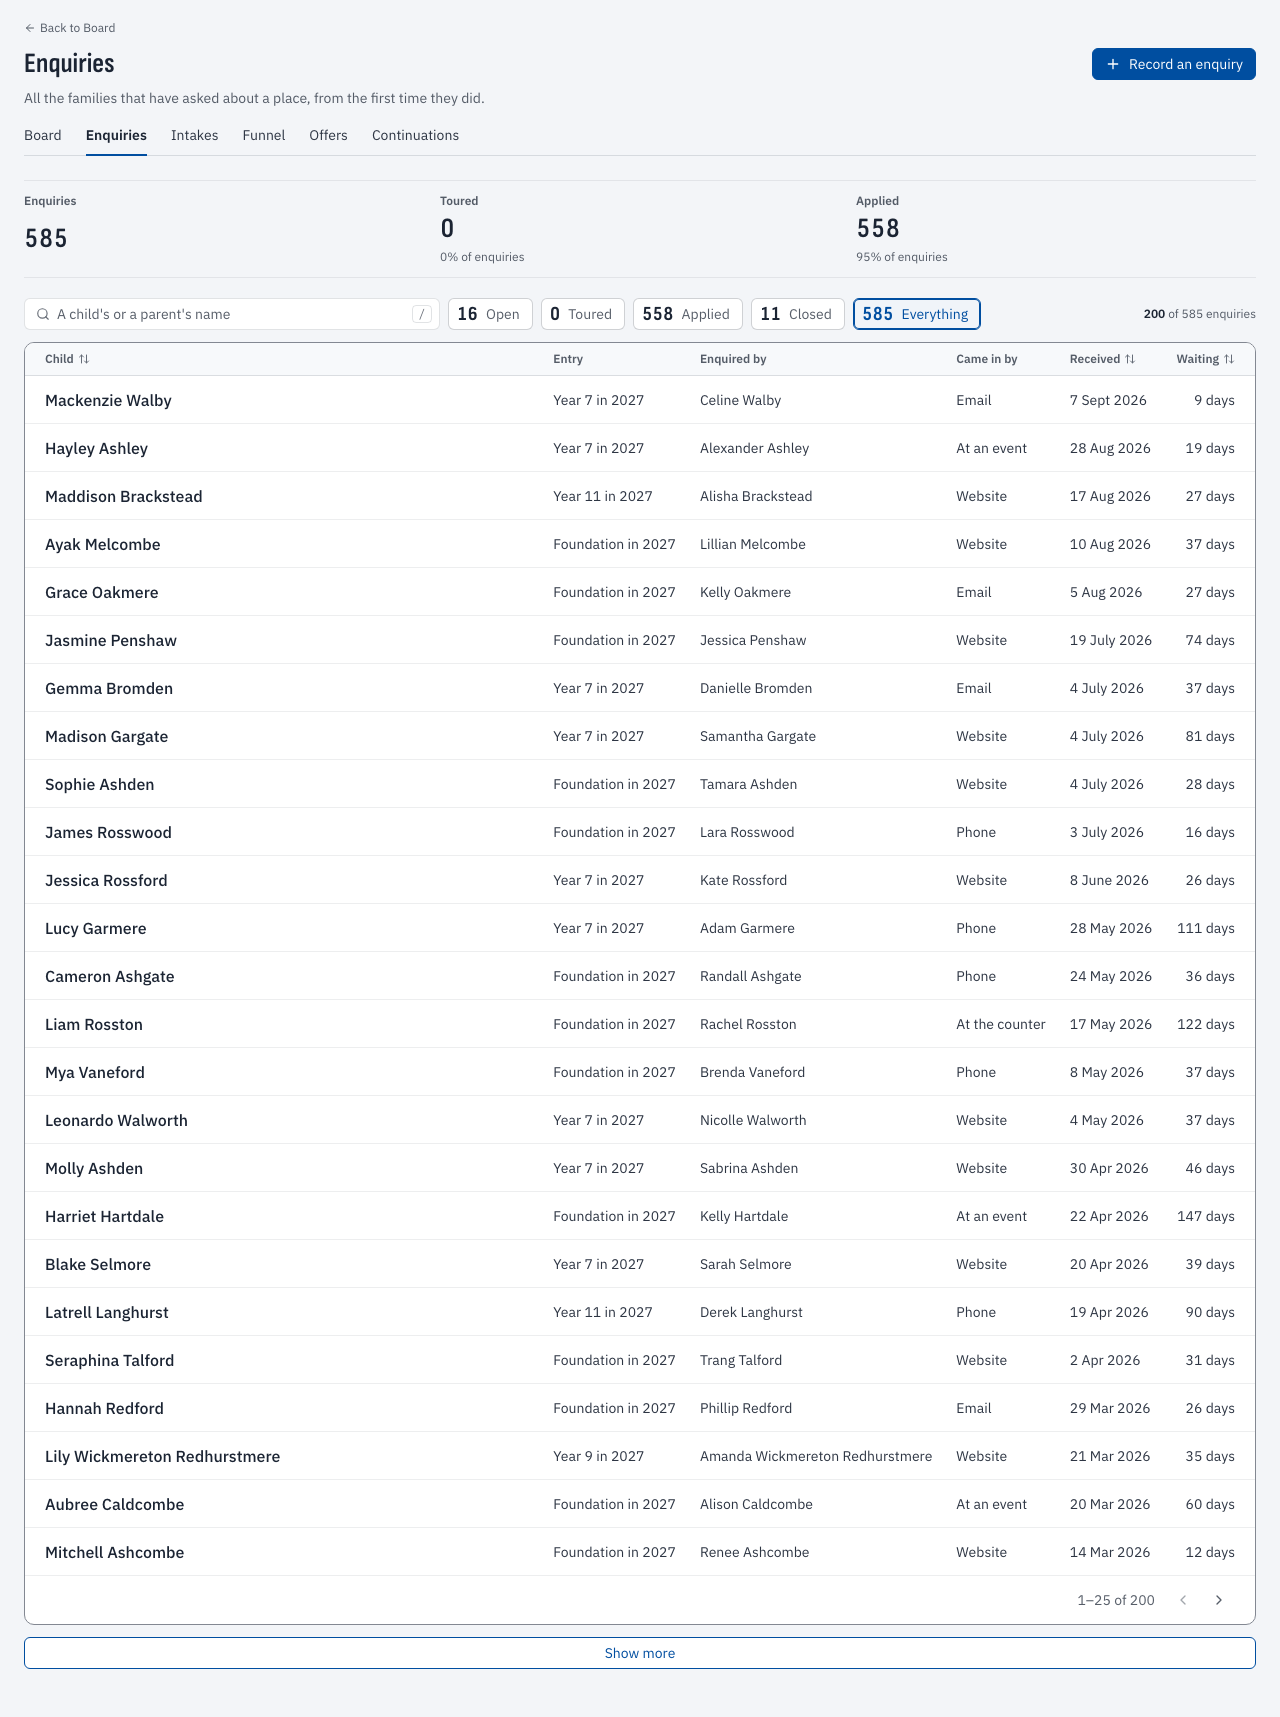
Task: Filter the list to 16 Open enquiries
Action: tap(490, 314)
